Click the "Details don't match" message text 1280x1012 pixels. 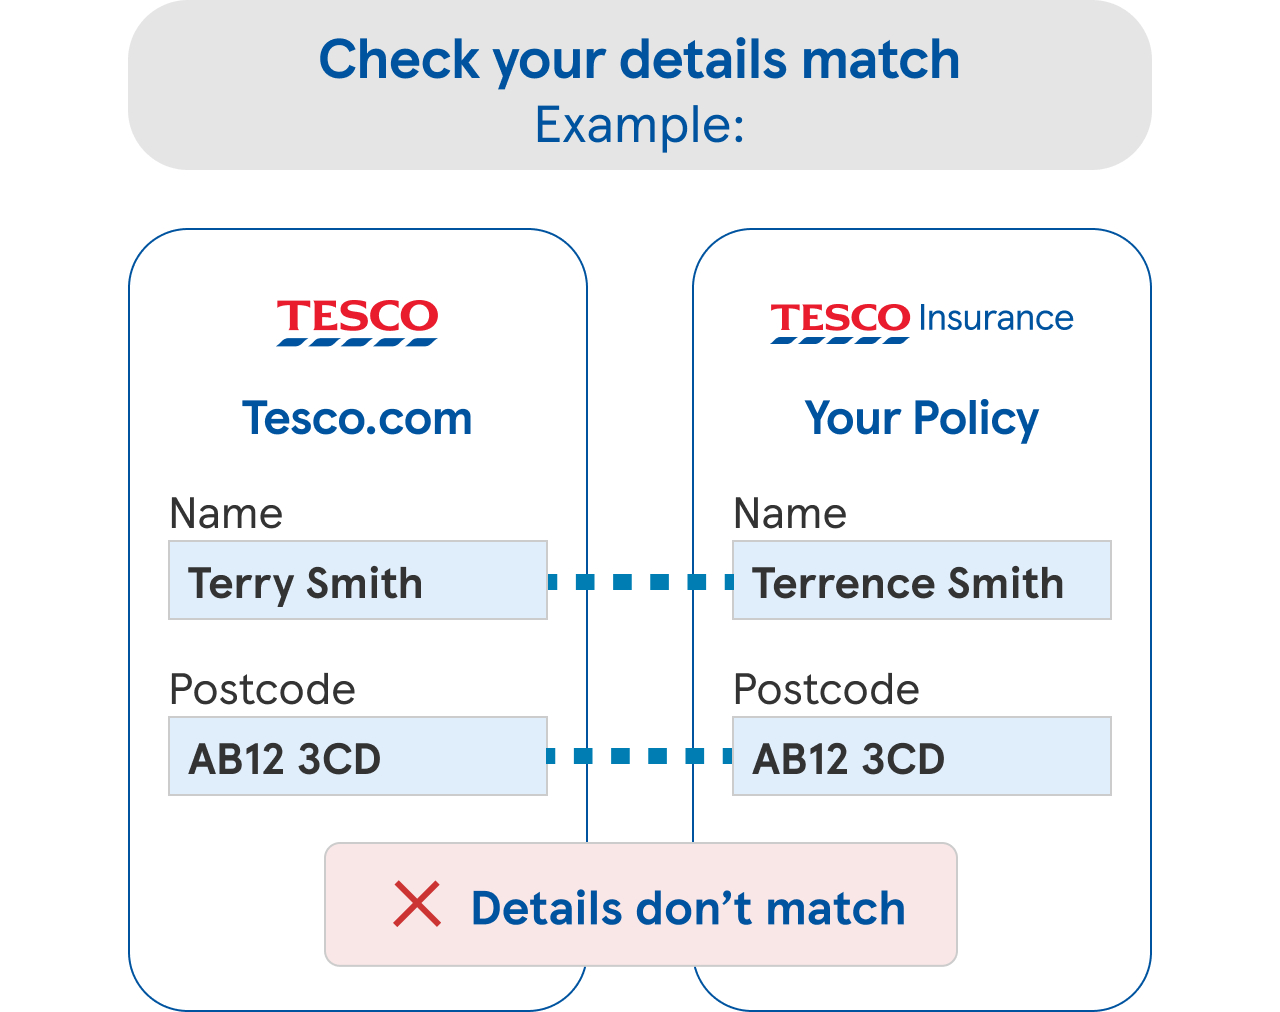point(688,908)
